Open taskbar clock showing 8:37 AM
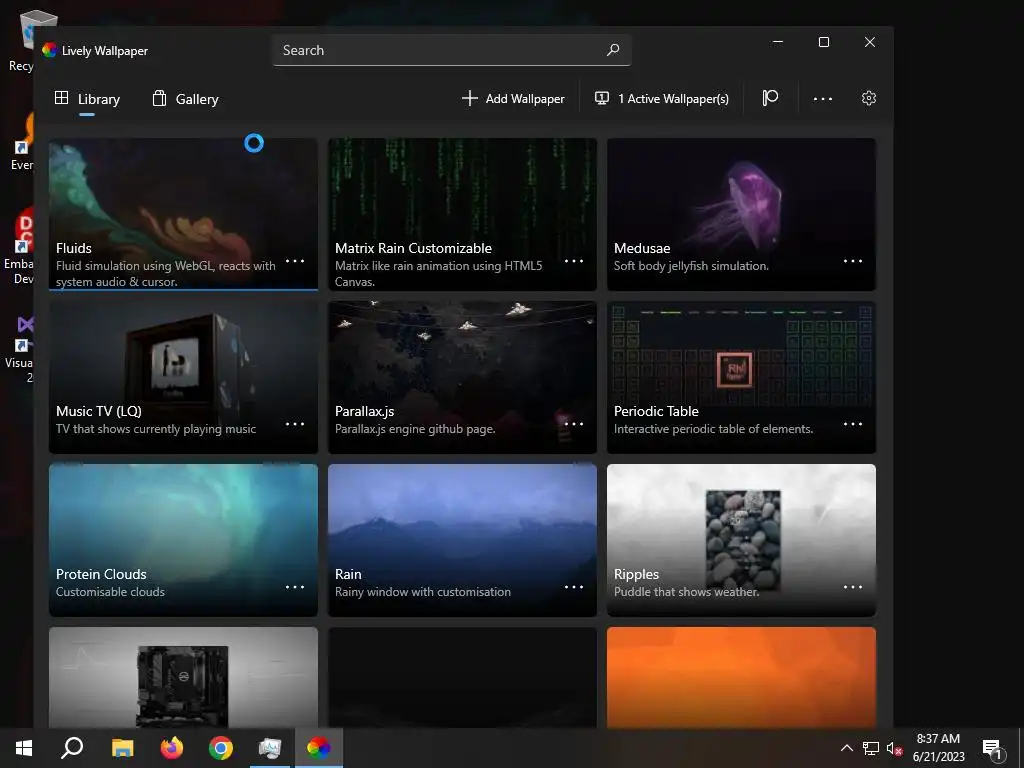 [x=938, y=748]
